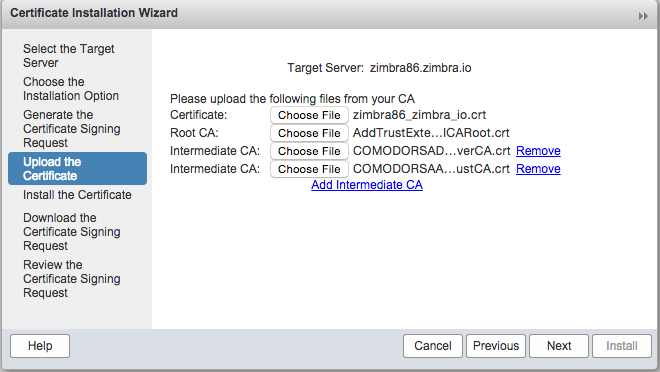
Task: Proceed with the Next button
Action: pyautogui.click(x=559, y=346)
